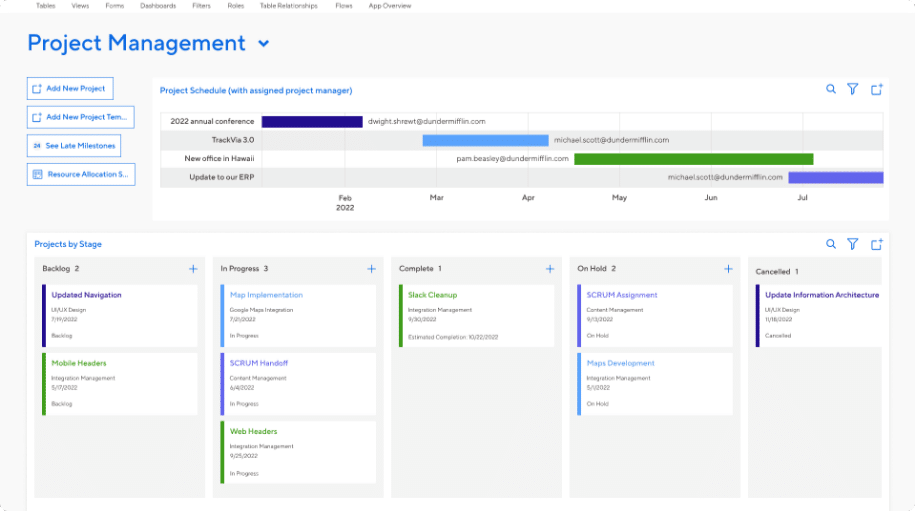The width and height of the screenshot is (915, 511).
Task: Go to the App Overview tab
Action: click(389, 6)
